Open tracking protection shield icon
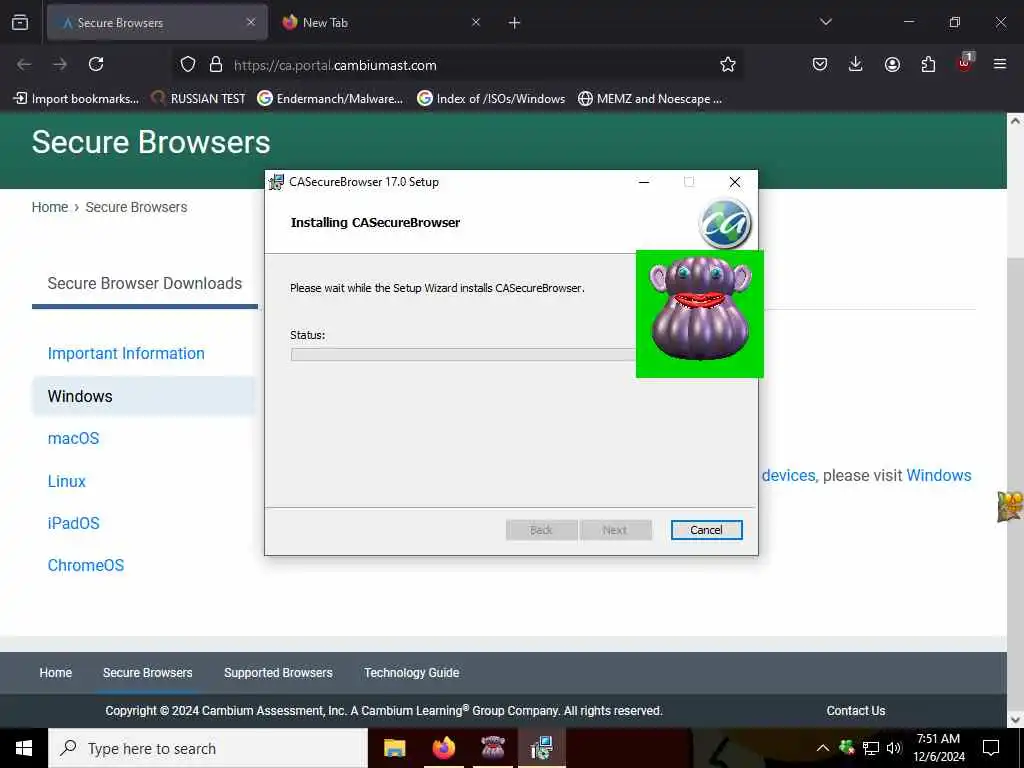This screenshot has height=768, width=1024. click(x=188, y=64)
